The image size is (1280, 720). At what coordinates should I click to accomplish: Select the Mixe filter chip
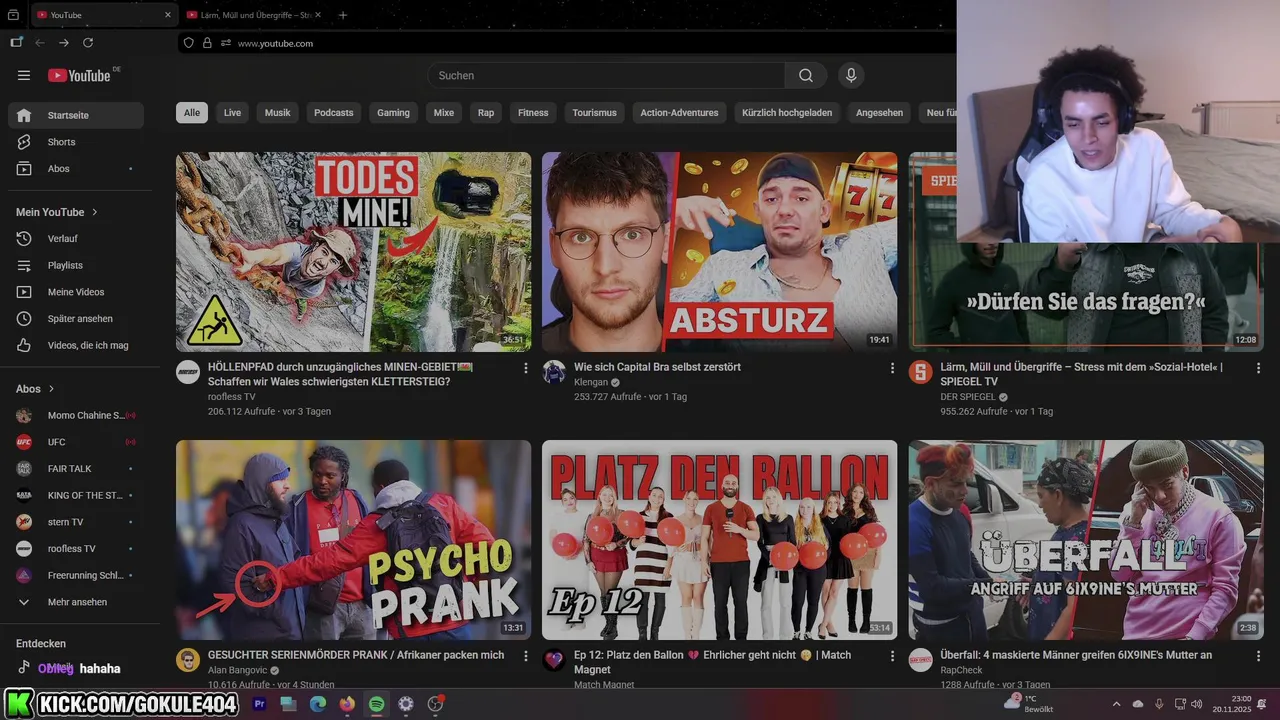[444, 113]
